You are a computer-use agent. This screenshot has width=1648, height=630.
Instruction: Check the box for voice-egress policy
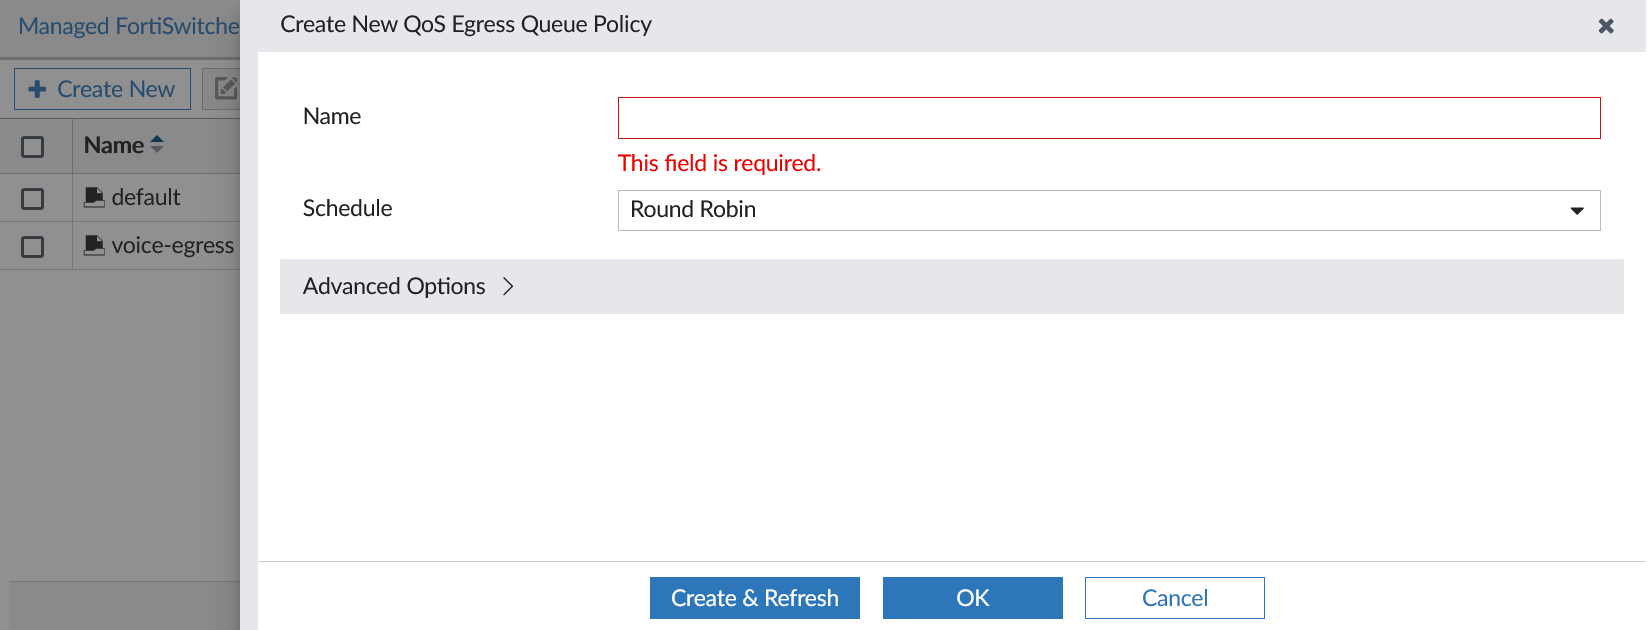(33, 246)
